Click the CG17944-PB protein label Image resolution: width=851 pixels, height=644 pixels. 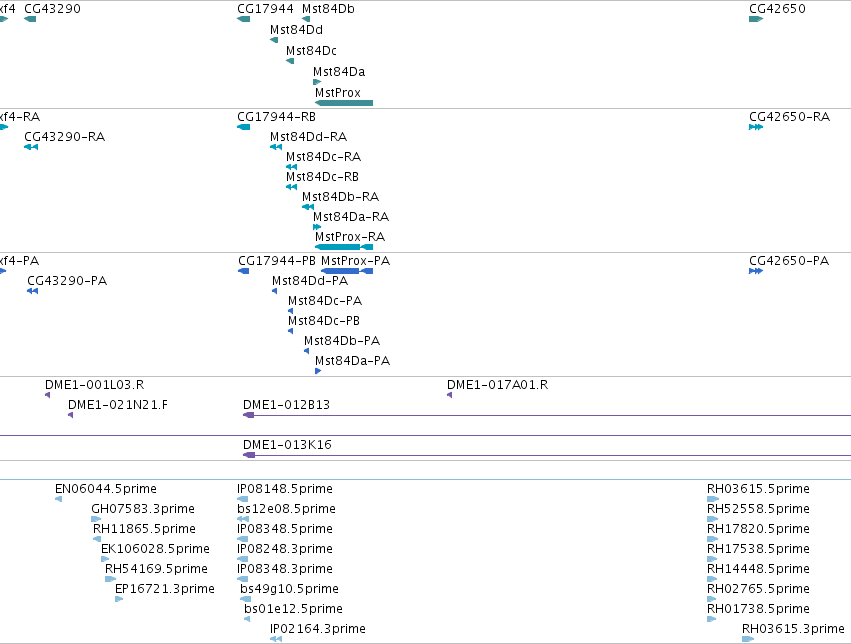coord(277,261)
